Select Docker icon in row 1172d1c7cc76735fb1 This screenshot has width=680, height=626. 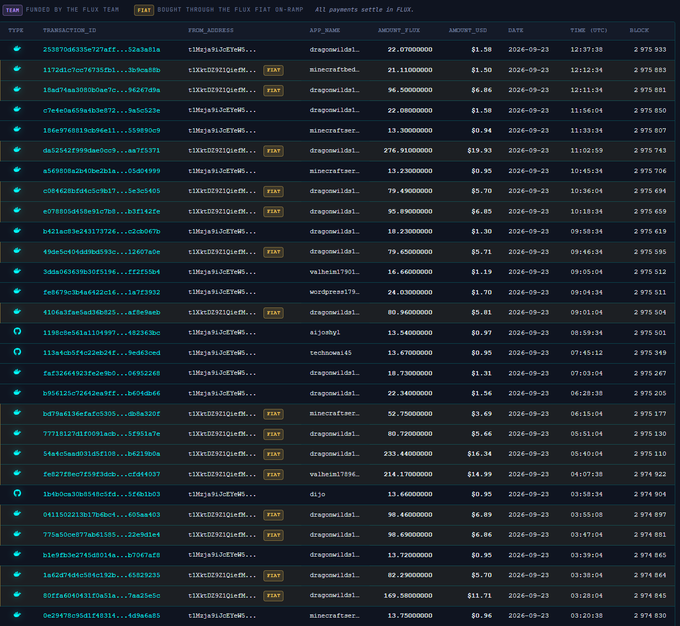[x=17, y=69]
